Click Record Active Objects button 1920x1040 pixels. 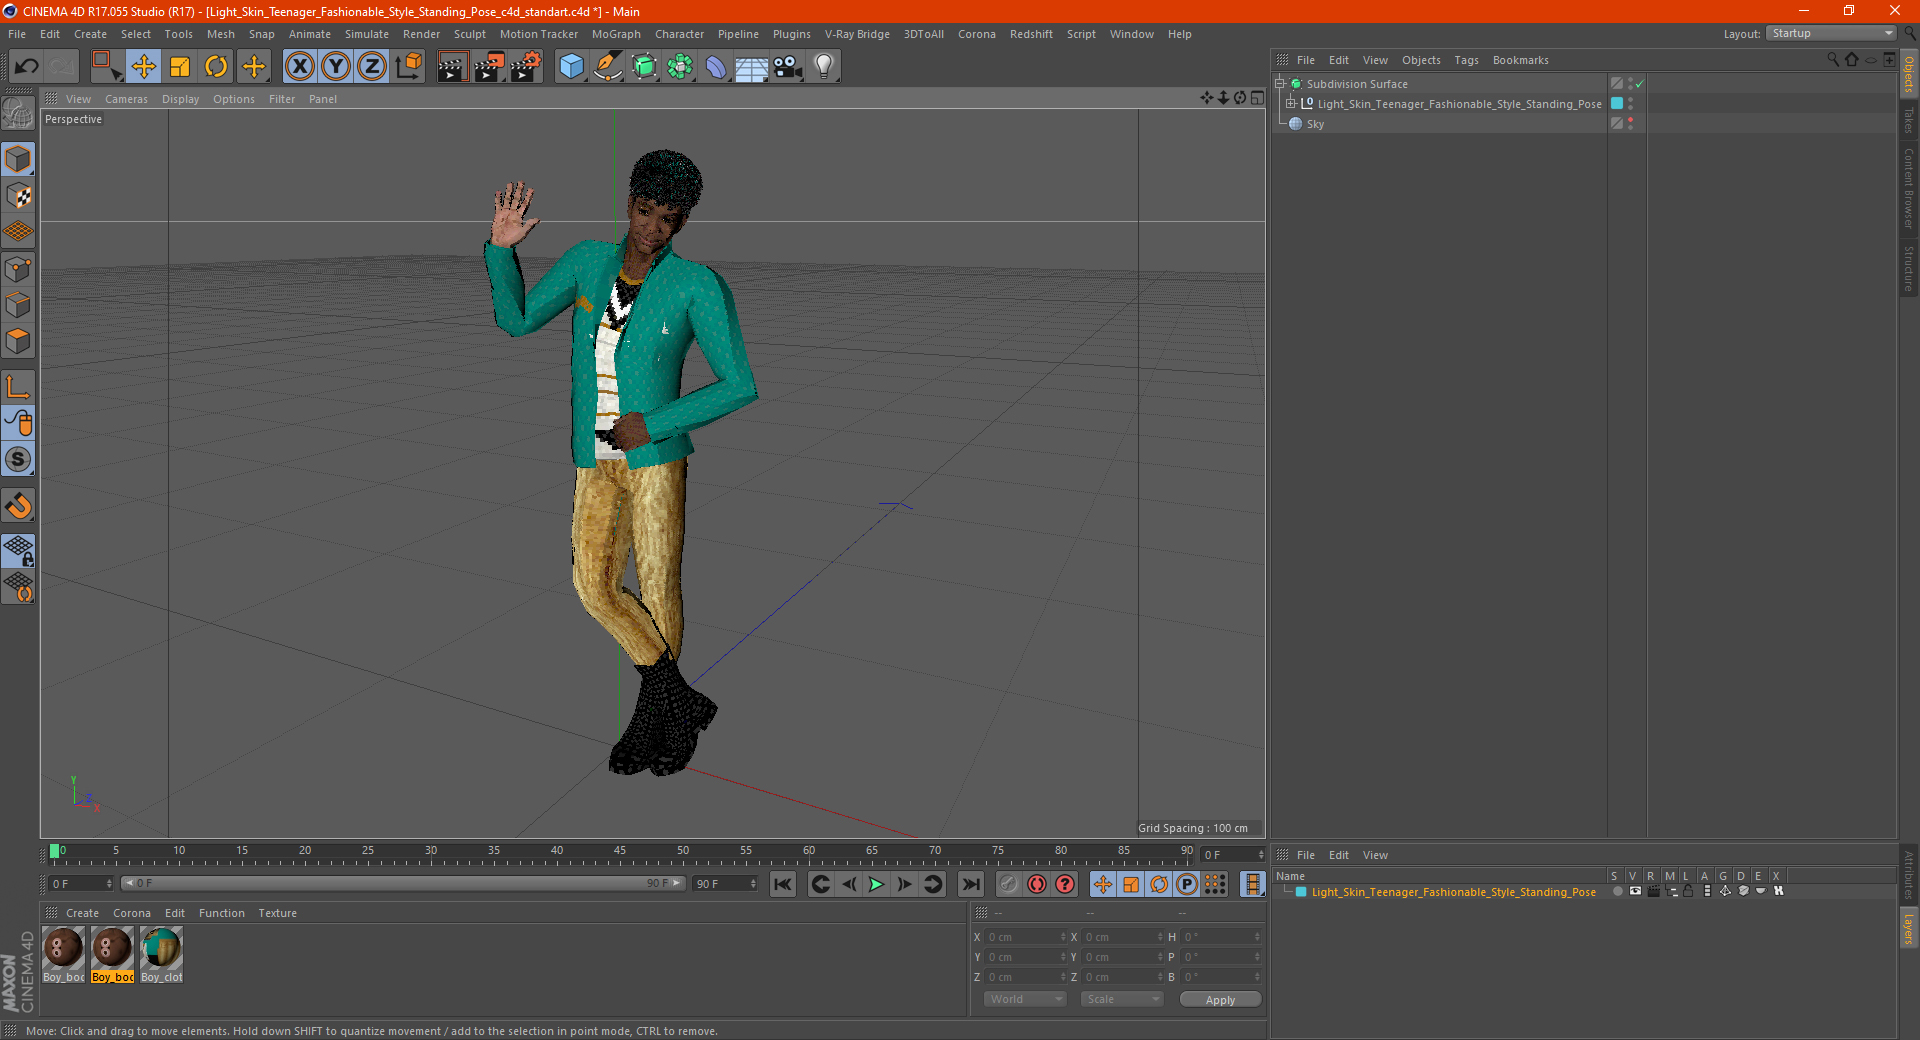1008,884
